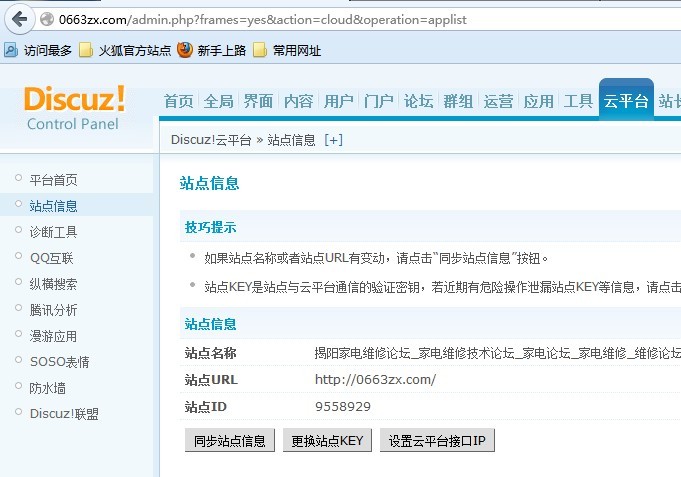Go to 平台首页 in sidebar

click(x=53, y=180)
